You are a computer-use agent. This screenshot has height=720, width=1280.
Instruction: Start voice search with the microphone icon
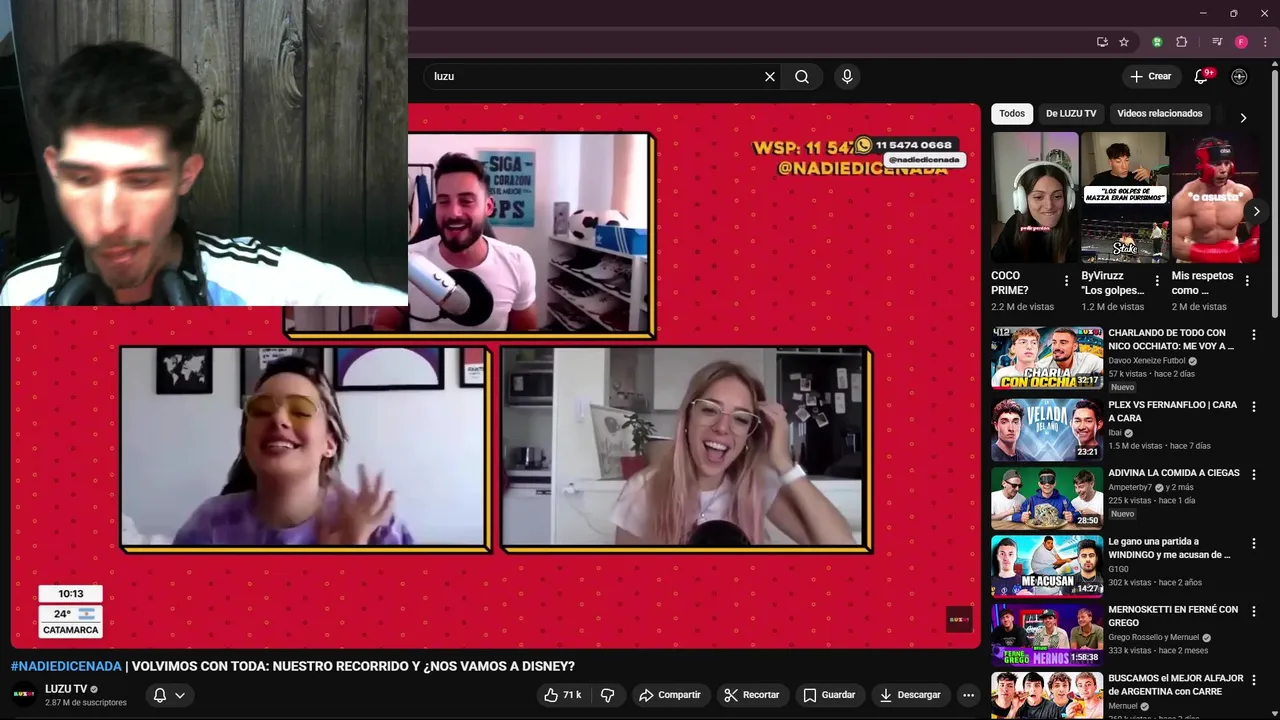[x=847, y=76]
